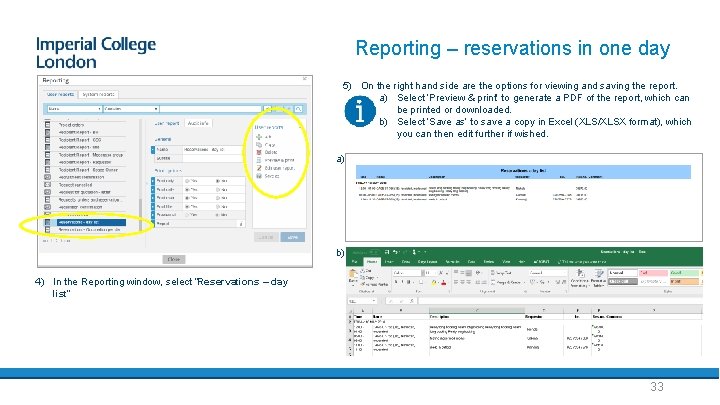
Task: Click the Merge & Center icon in Excel
Action: 494,282
